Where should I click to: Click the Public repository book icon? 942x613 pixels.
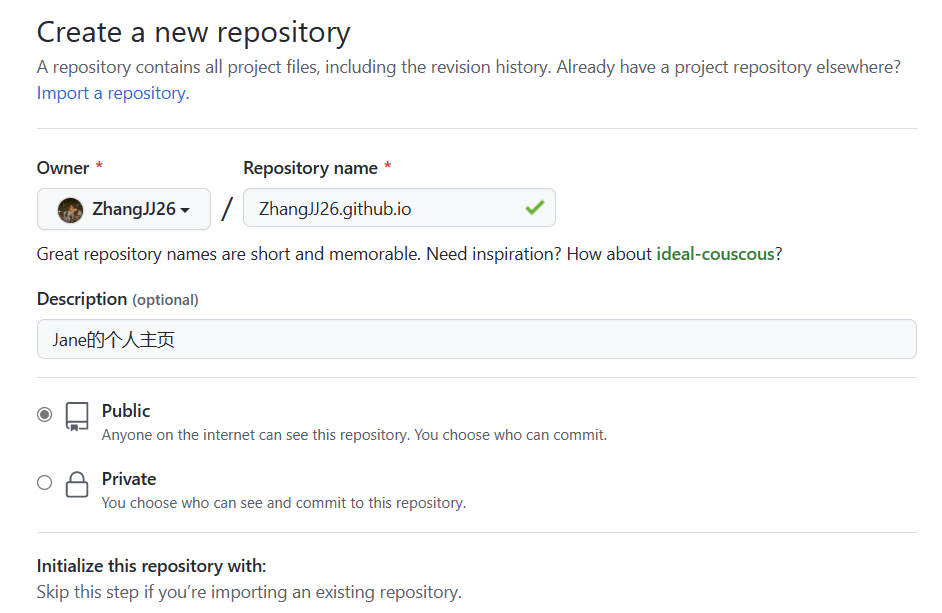(x=77, y=416)
